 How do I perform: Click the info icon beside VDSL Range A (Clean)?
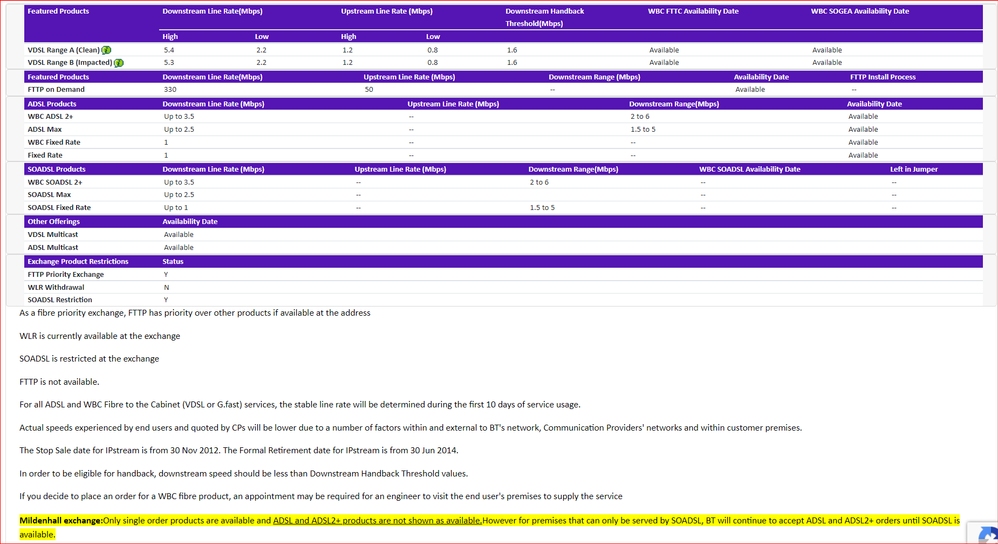[x=106, y=50]
